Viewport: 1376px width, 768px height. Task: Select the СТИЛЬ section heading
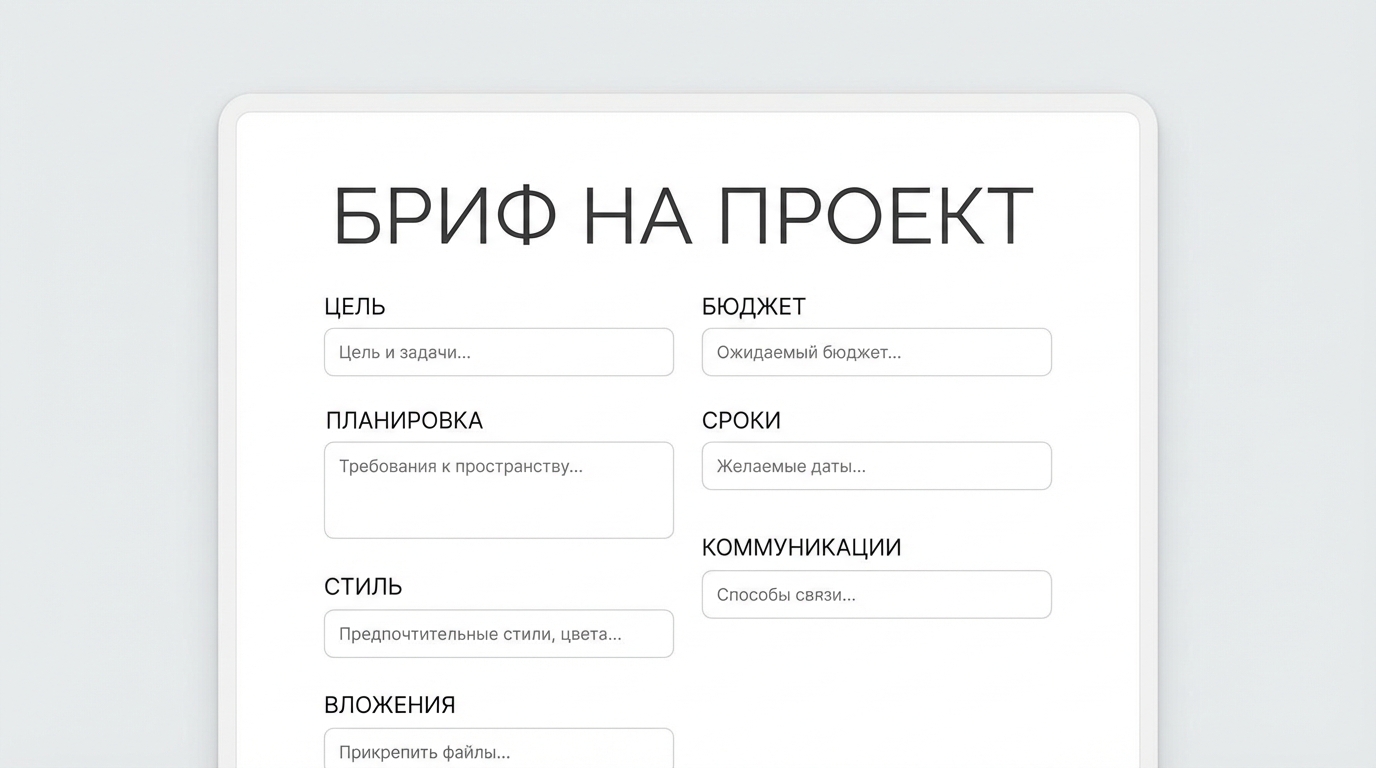pyautogui.click(x=362, y=587)
